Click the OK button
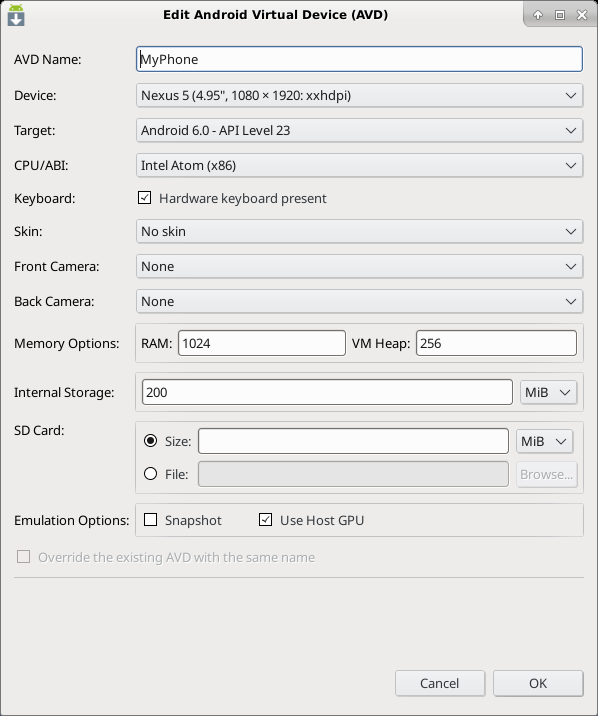The image size is (598, 716). tap(538, 683)
